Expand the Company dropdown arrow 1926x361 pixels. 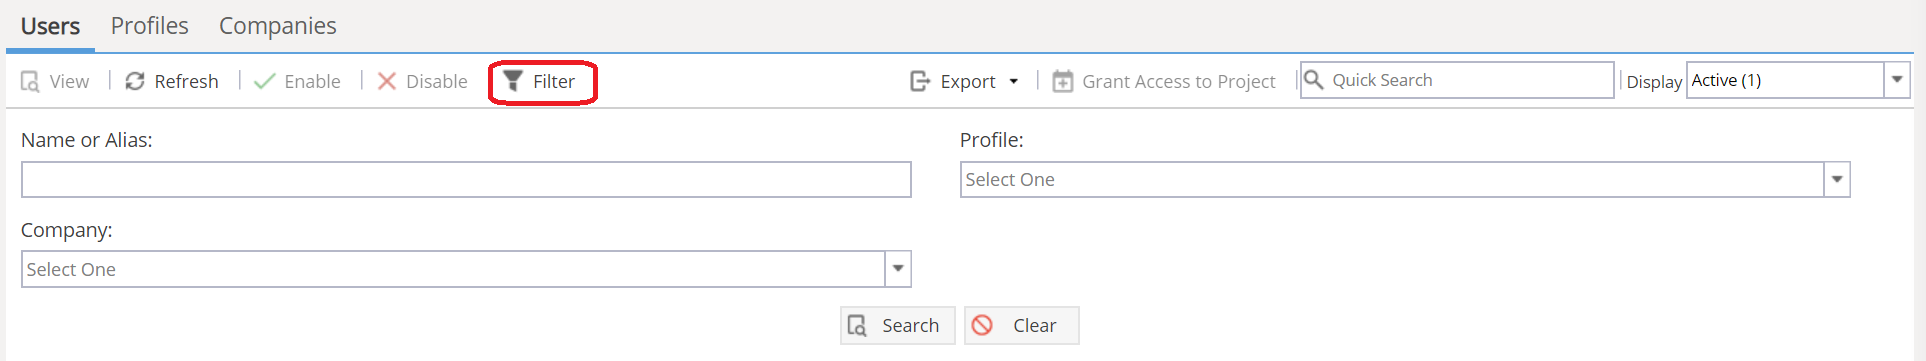pyautogui.click(x=898, y=269)
